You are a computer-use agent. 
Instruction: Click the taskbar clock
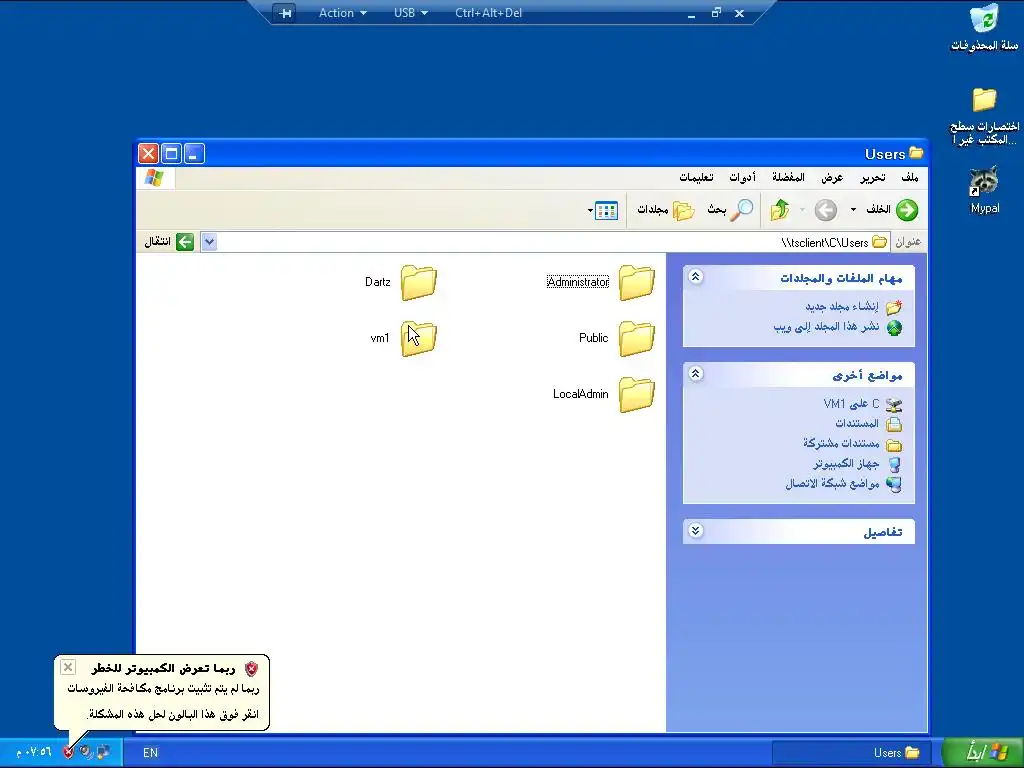[33, 752]
